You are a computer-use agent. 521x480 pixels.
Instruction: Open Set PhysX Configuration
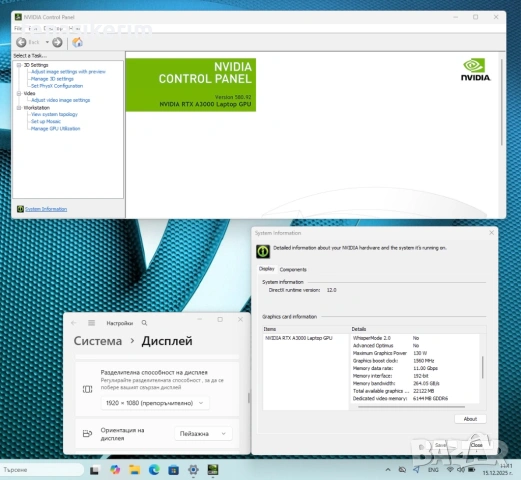tap(57, 86)
